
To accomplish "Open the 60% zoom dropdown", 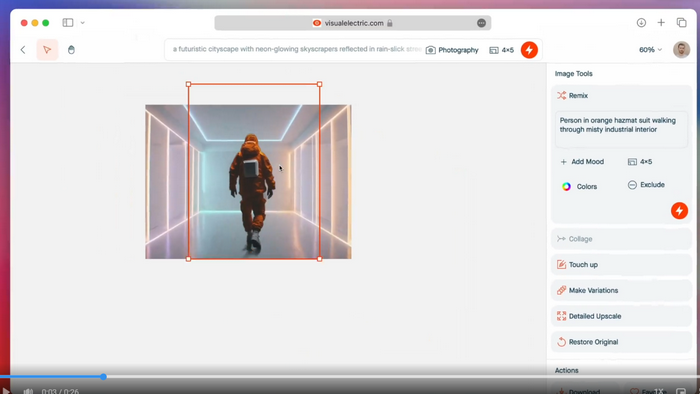I will 650,50.
